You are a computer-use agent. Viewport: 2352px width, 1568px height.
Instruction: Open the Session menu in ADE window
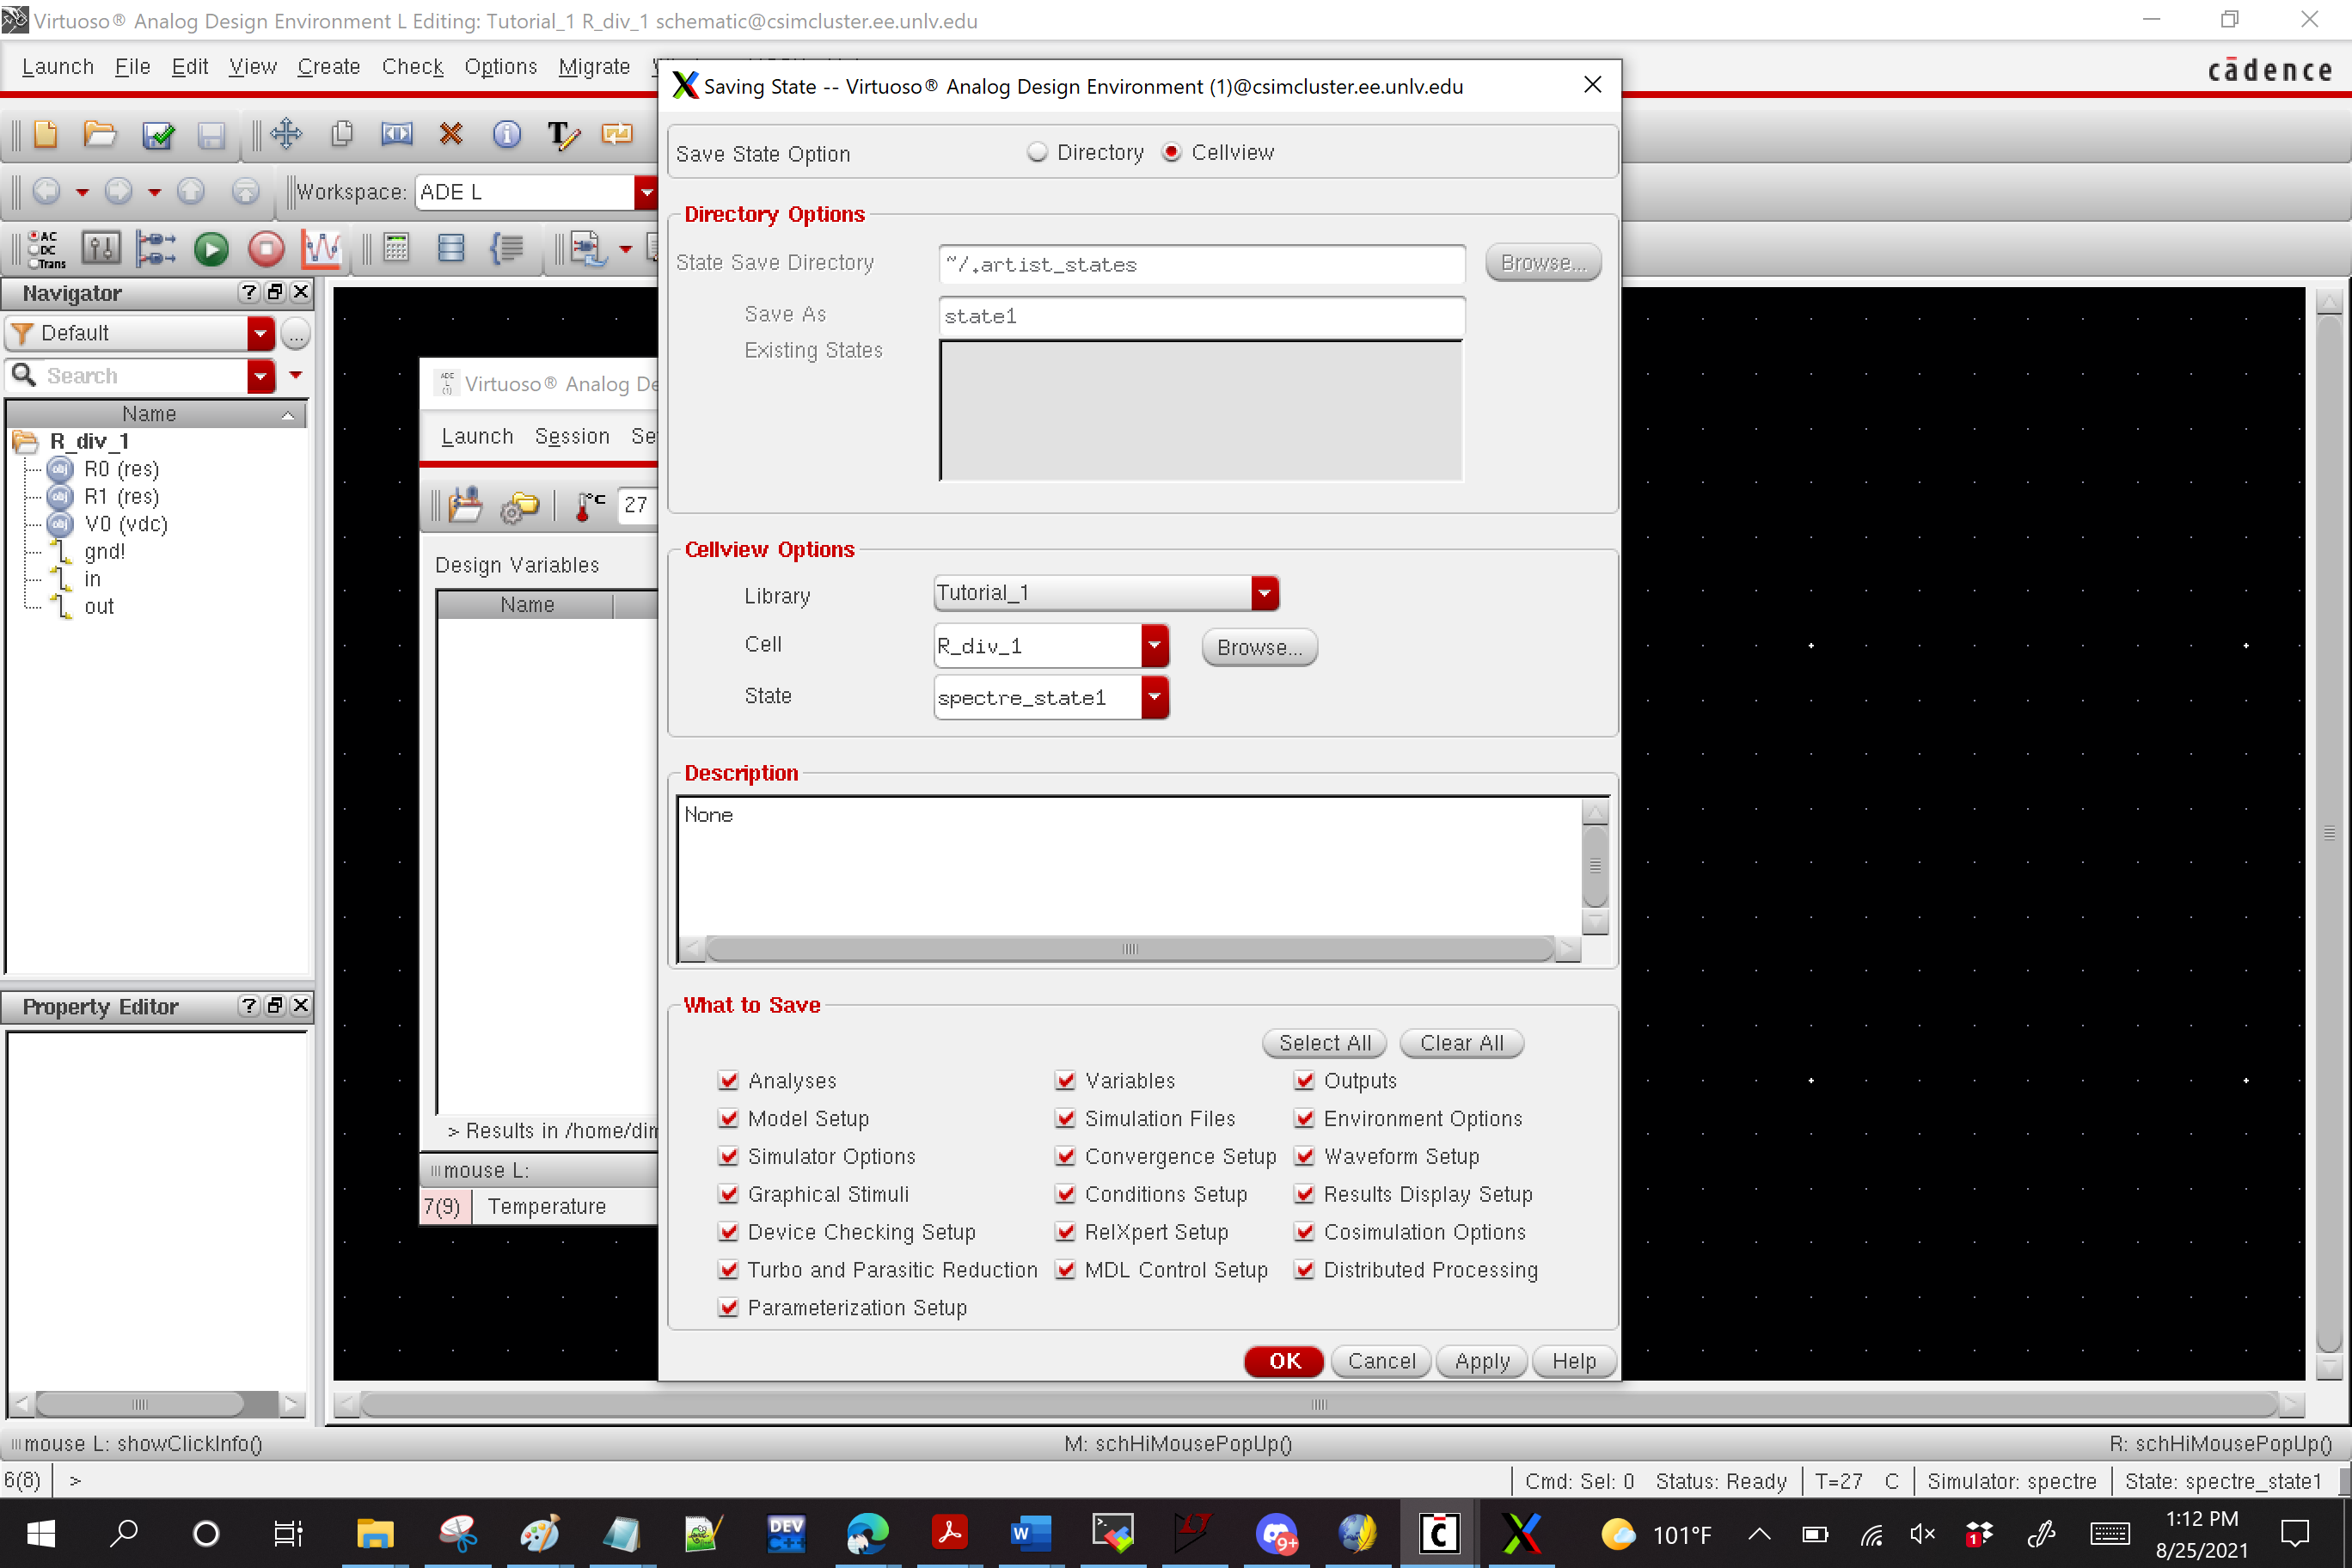[x=571, y=436]
